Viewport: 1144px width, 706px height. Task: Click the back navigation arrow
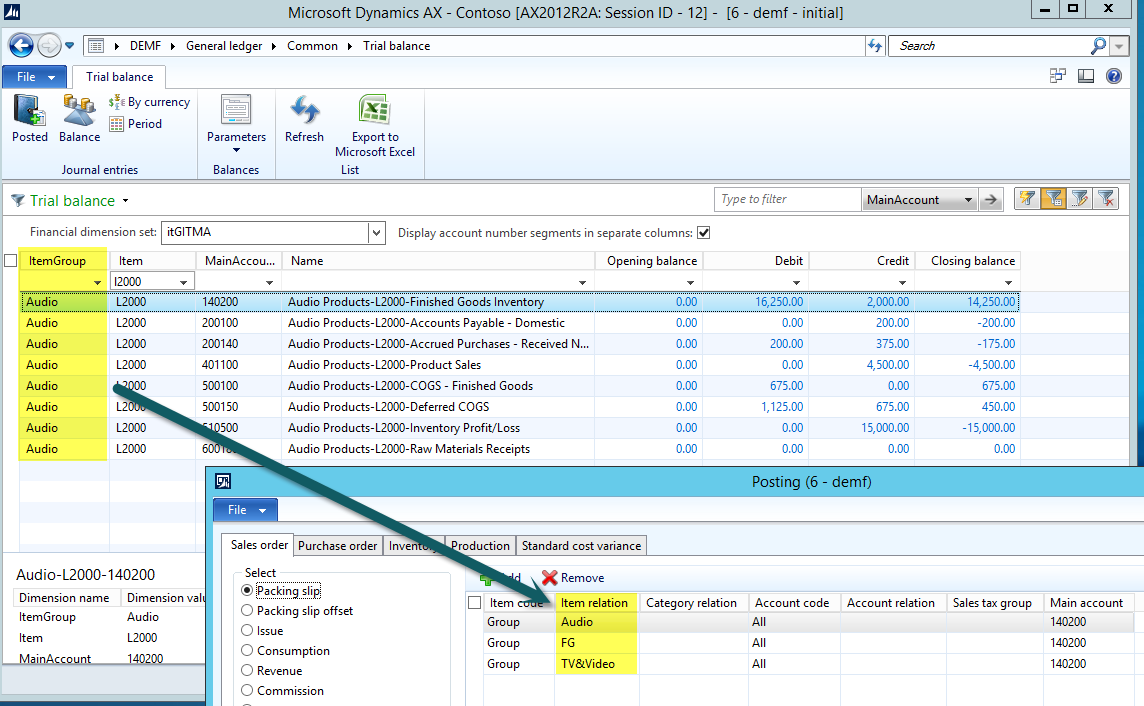tap(21, 46)
